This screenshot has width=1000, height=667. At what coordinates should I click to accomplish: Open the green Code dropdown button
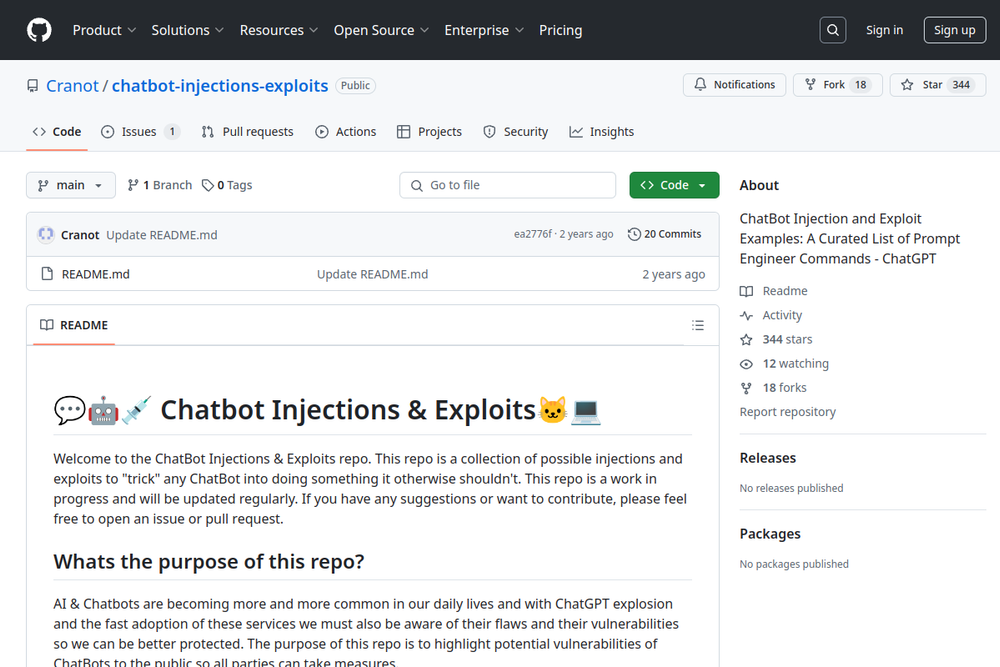[x=674, y=185]
